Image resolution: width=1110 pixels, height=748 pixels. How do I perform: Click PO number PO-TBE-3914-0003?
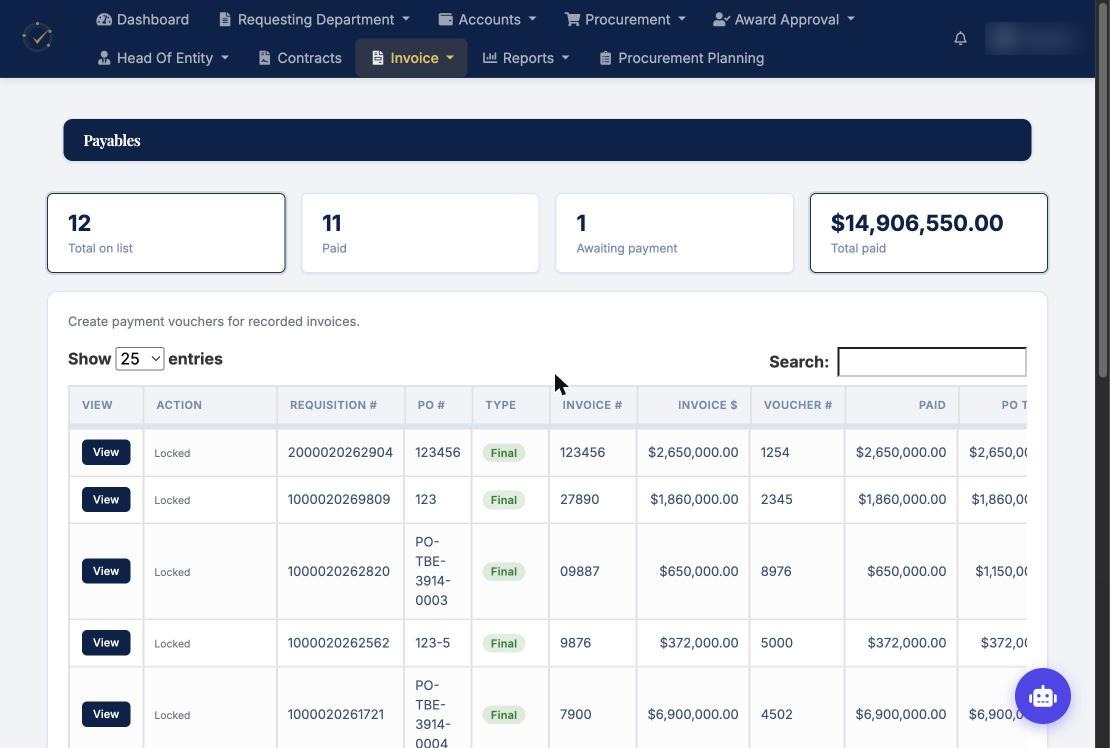tap(433, 571)
